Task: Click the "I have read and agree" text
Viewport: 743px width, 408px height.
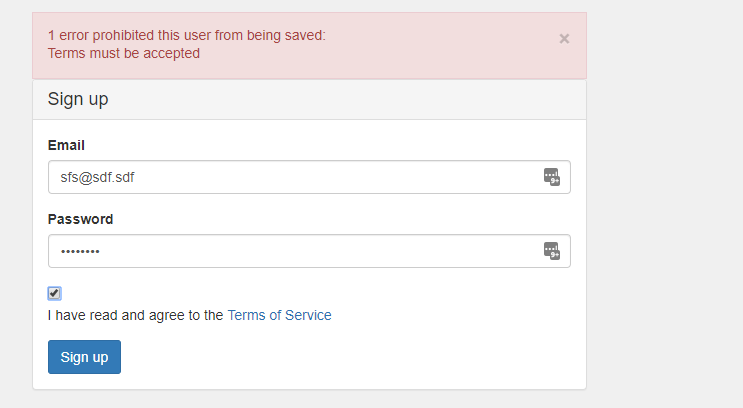Action: click(x=135, y=315)
